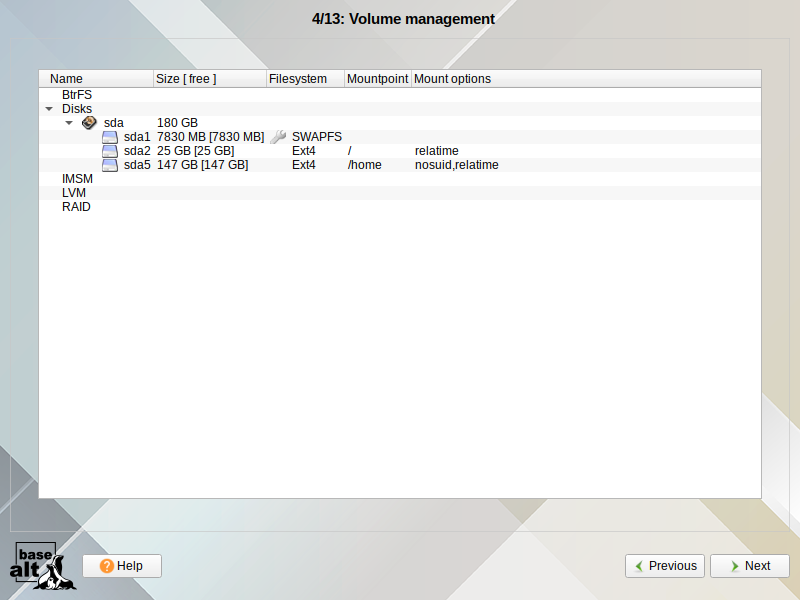Click the 4/13: Volume management title
The width and height of the screenshot is (800, 600).
click(x=403, y=19)
